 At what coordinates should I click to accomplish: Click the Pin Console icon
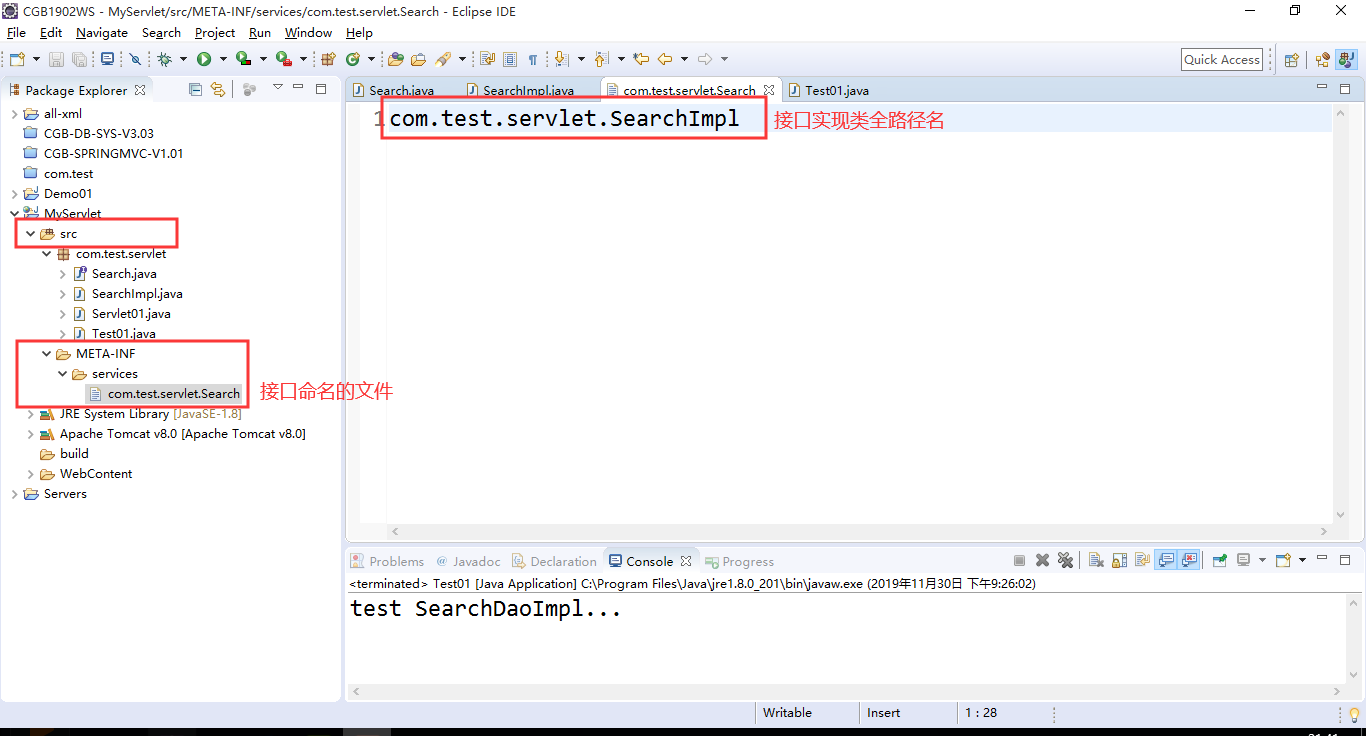(1220, 561)
